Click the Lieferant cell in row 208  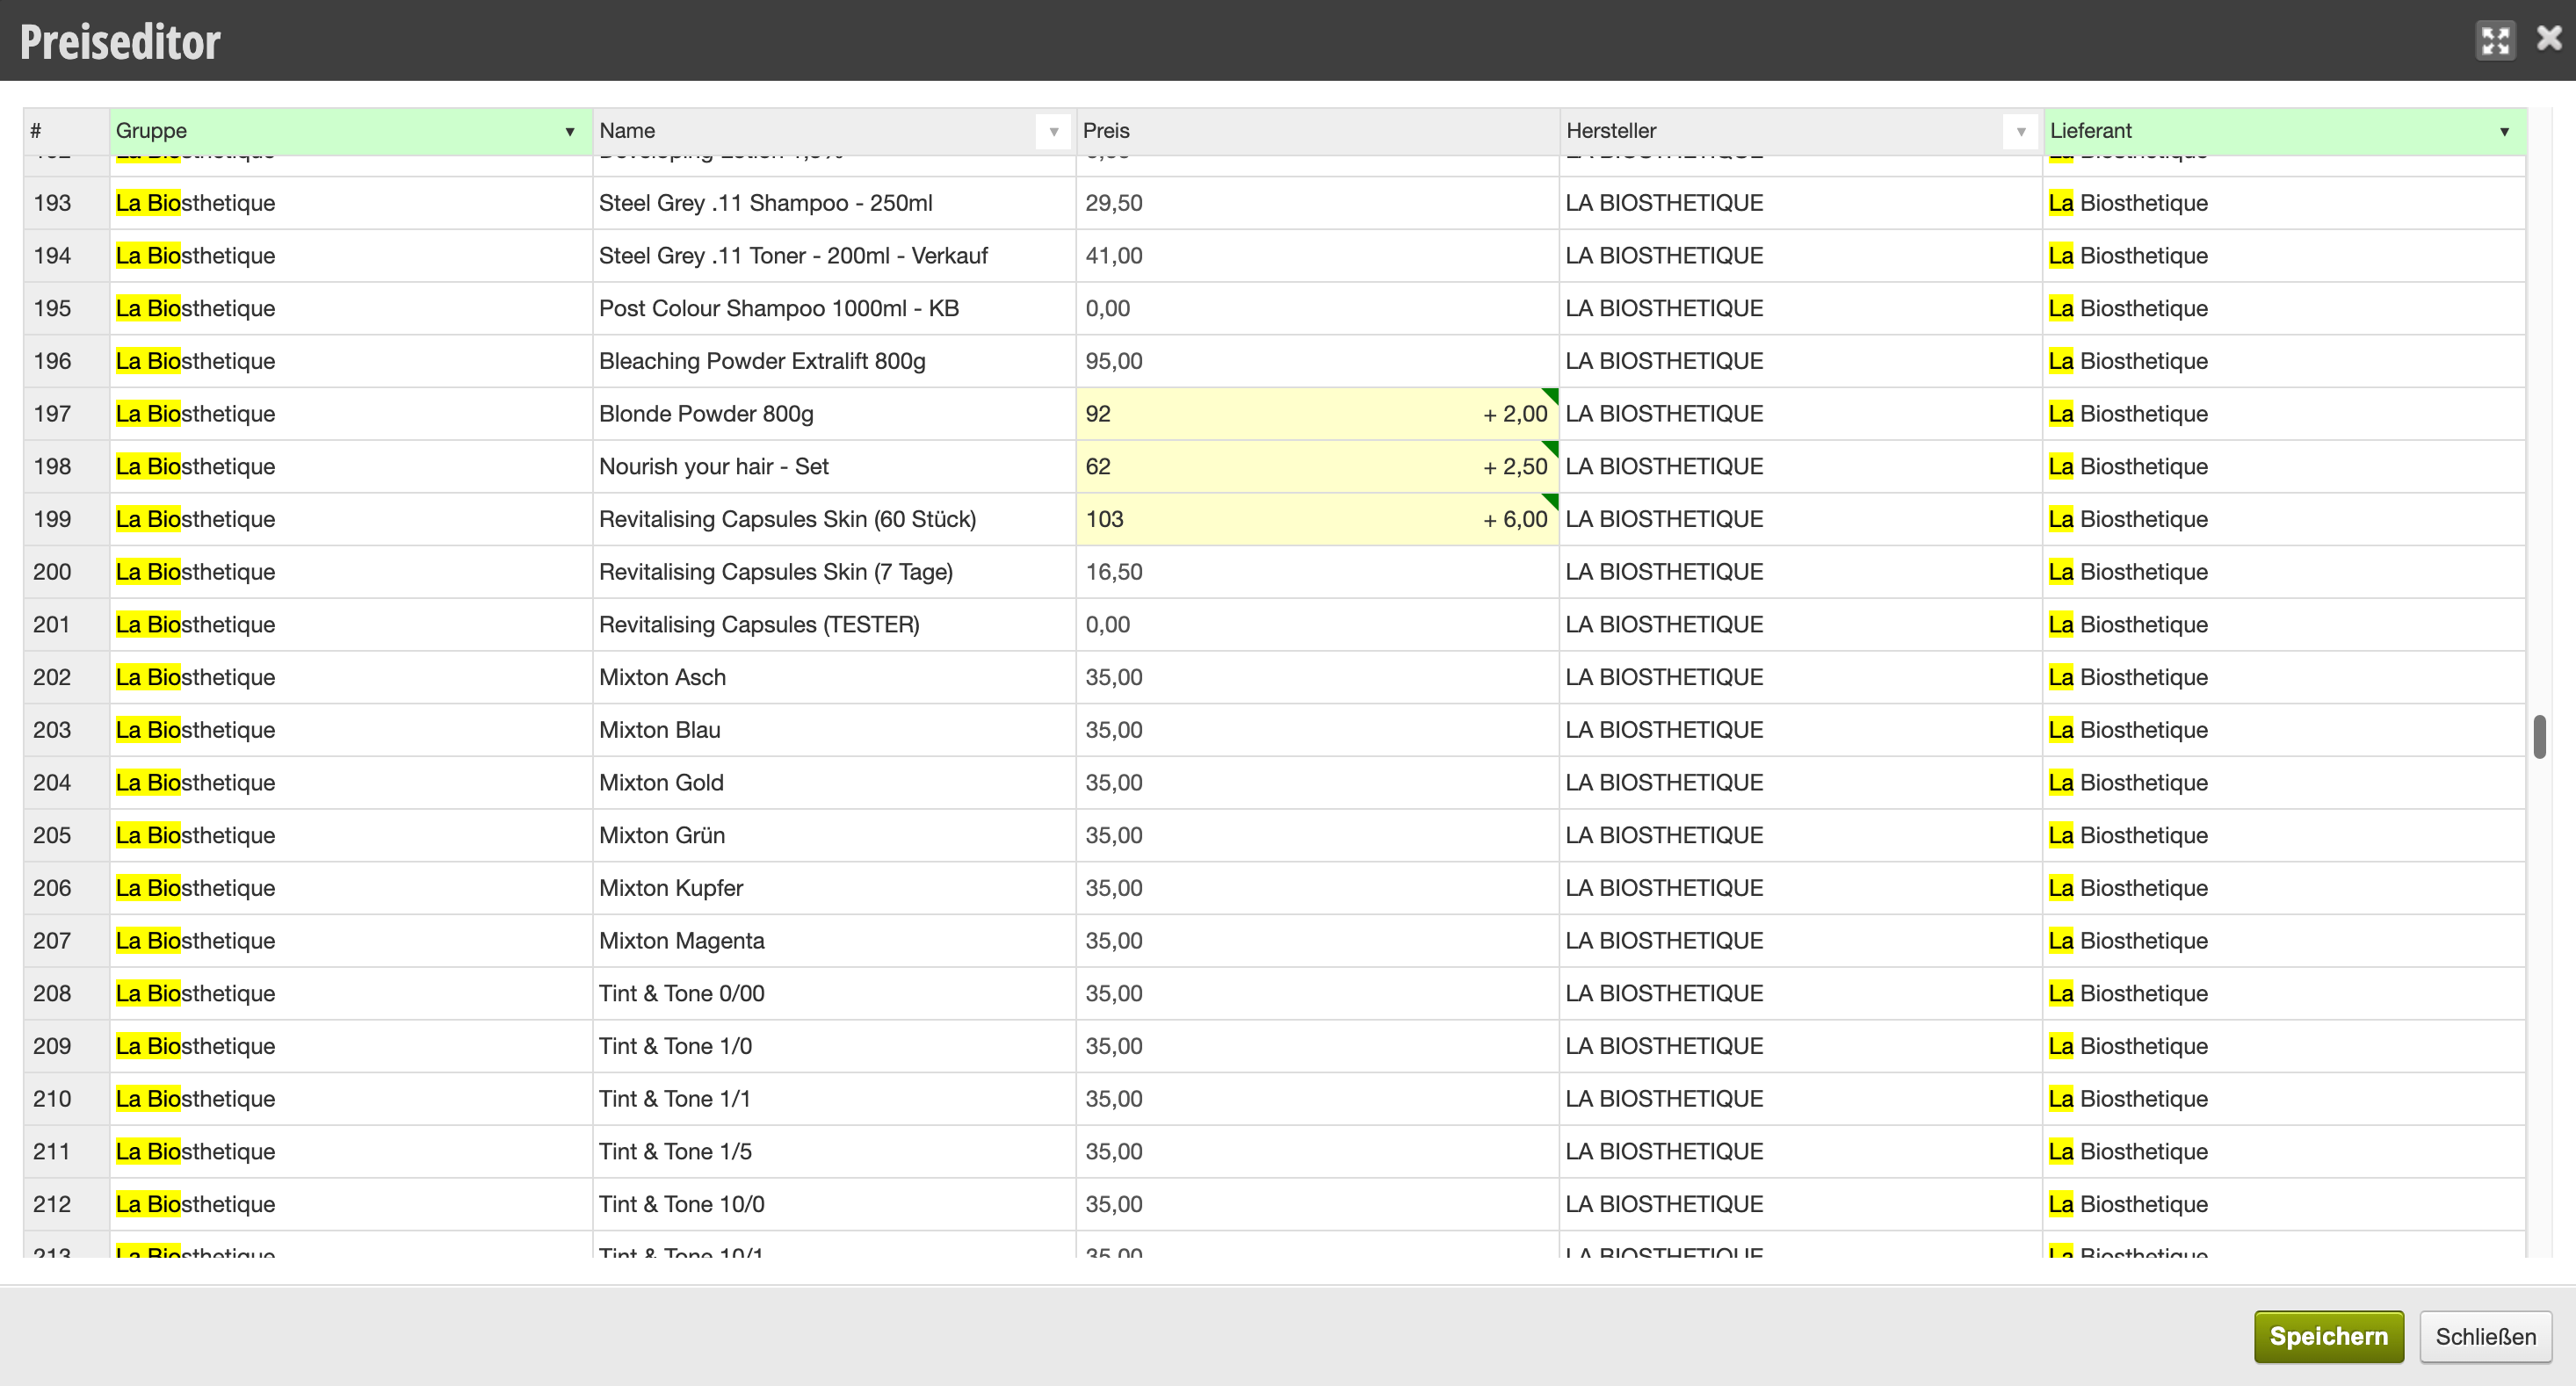pos(2284,994)
